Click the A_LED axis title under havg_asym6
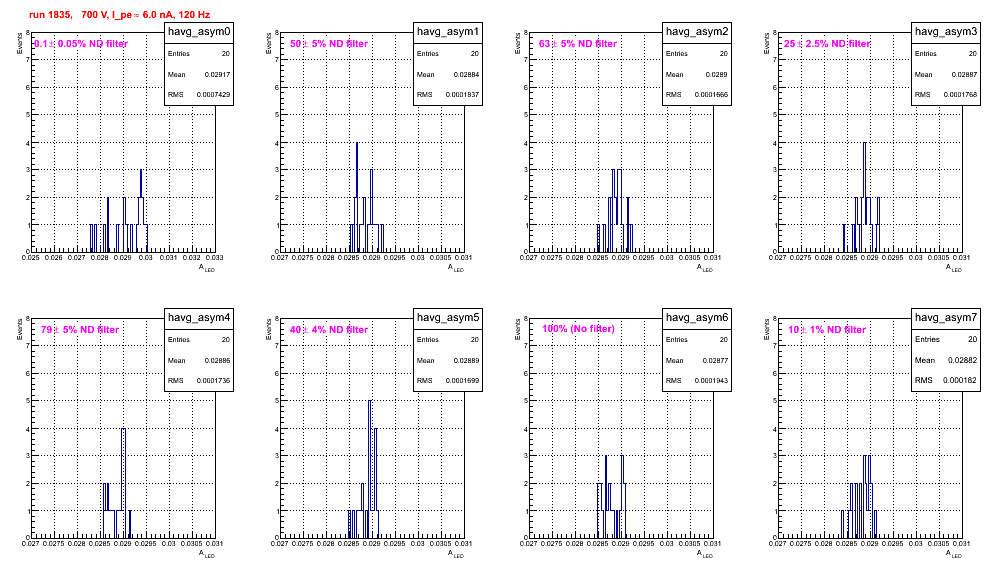 pos(705,554)
